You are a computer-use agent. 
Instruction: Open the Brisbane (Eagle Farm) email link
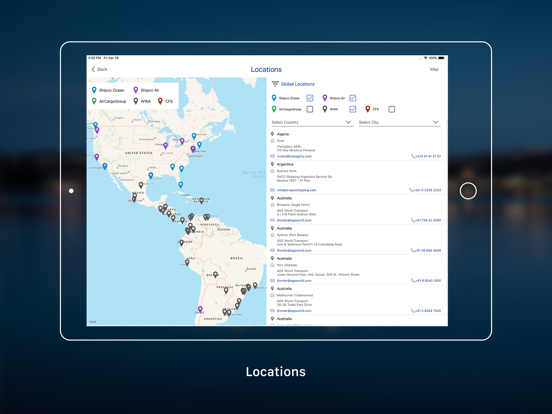294,220
